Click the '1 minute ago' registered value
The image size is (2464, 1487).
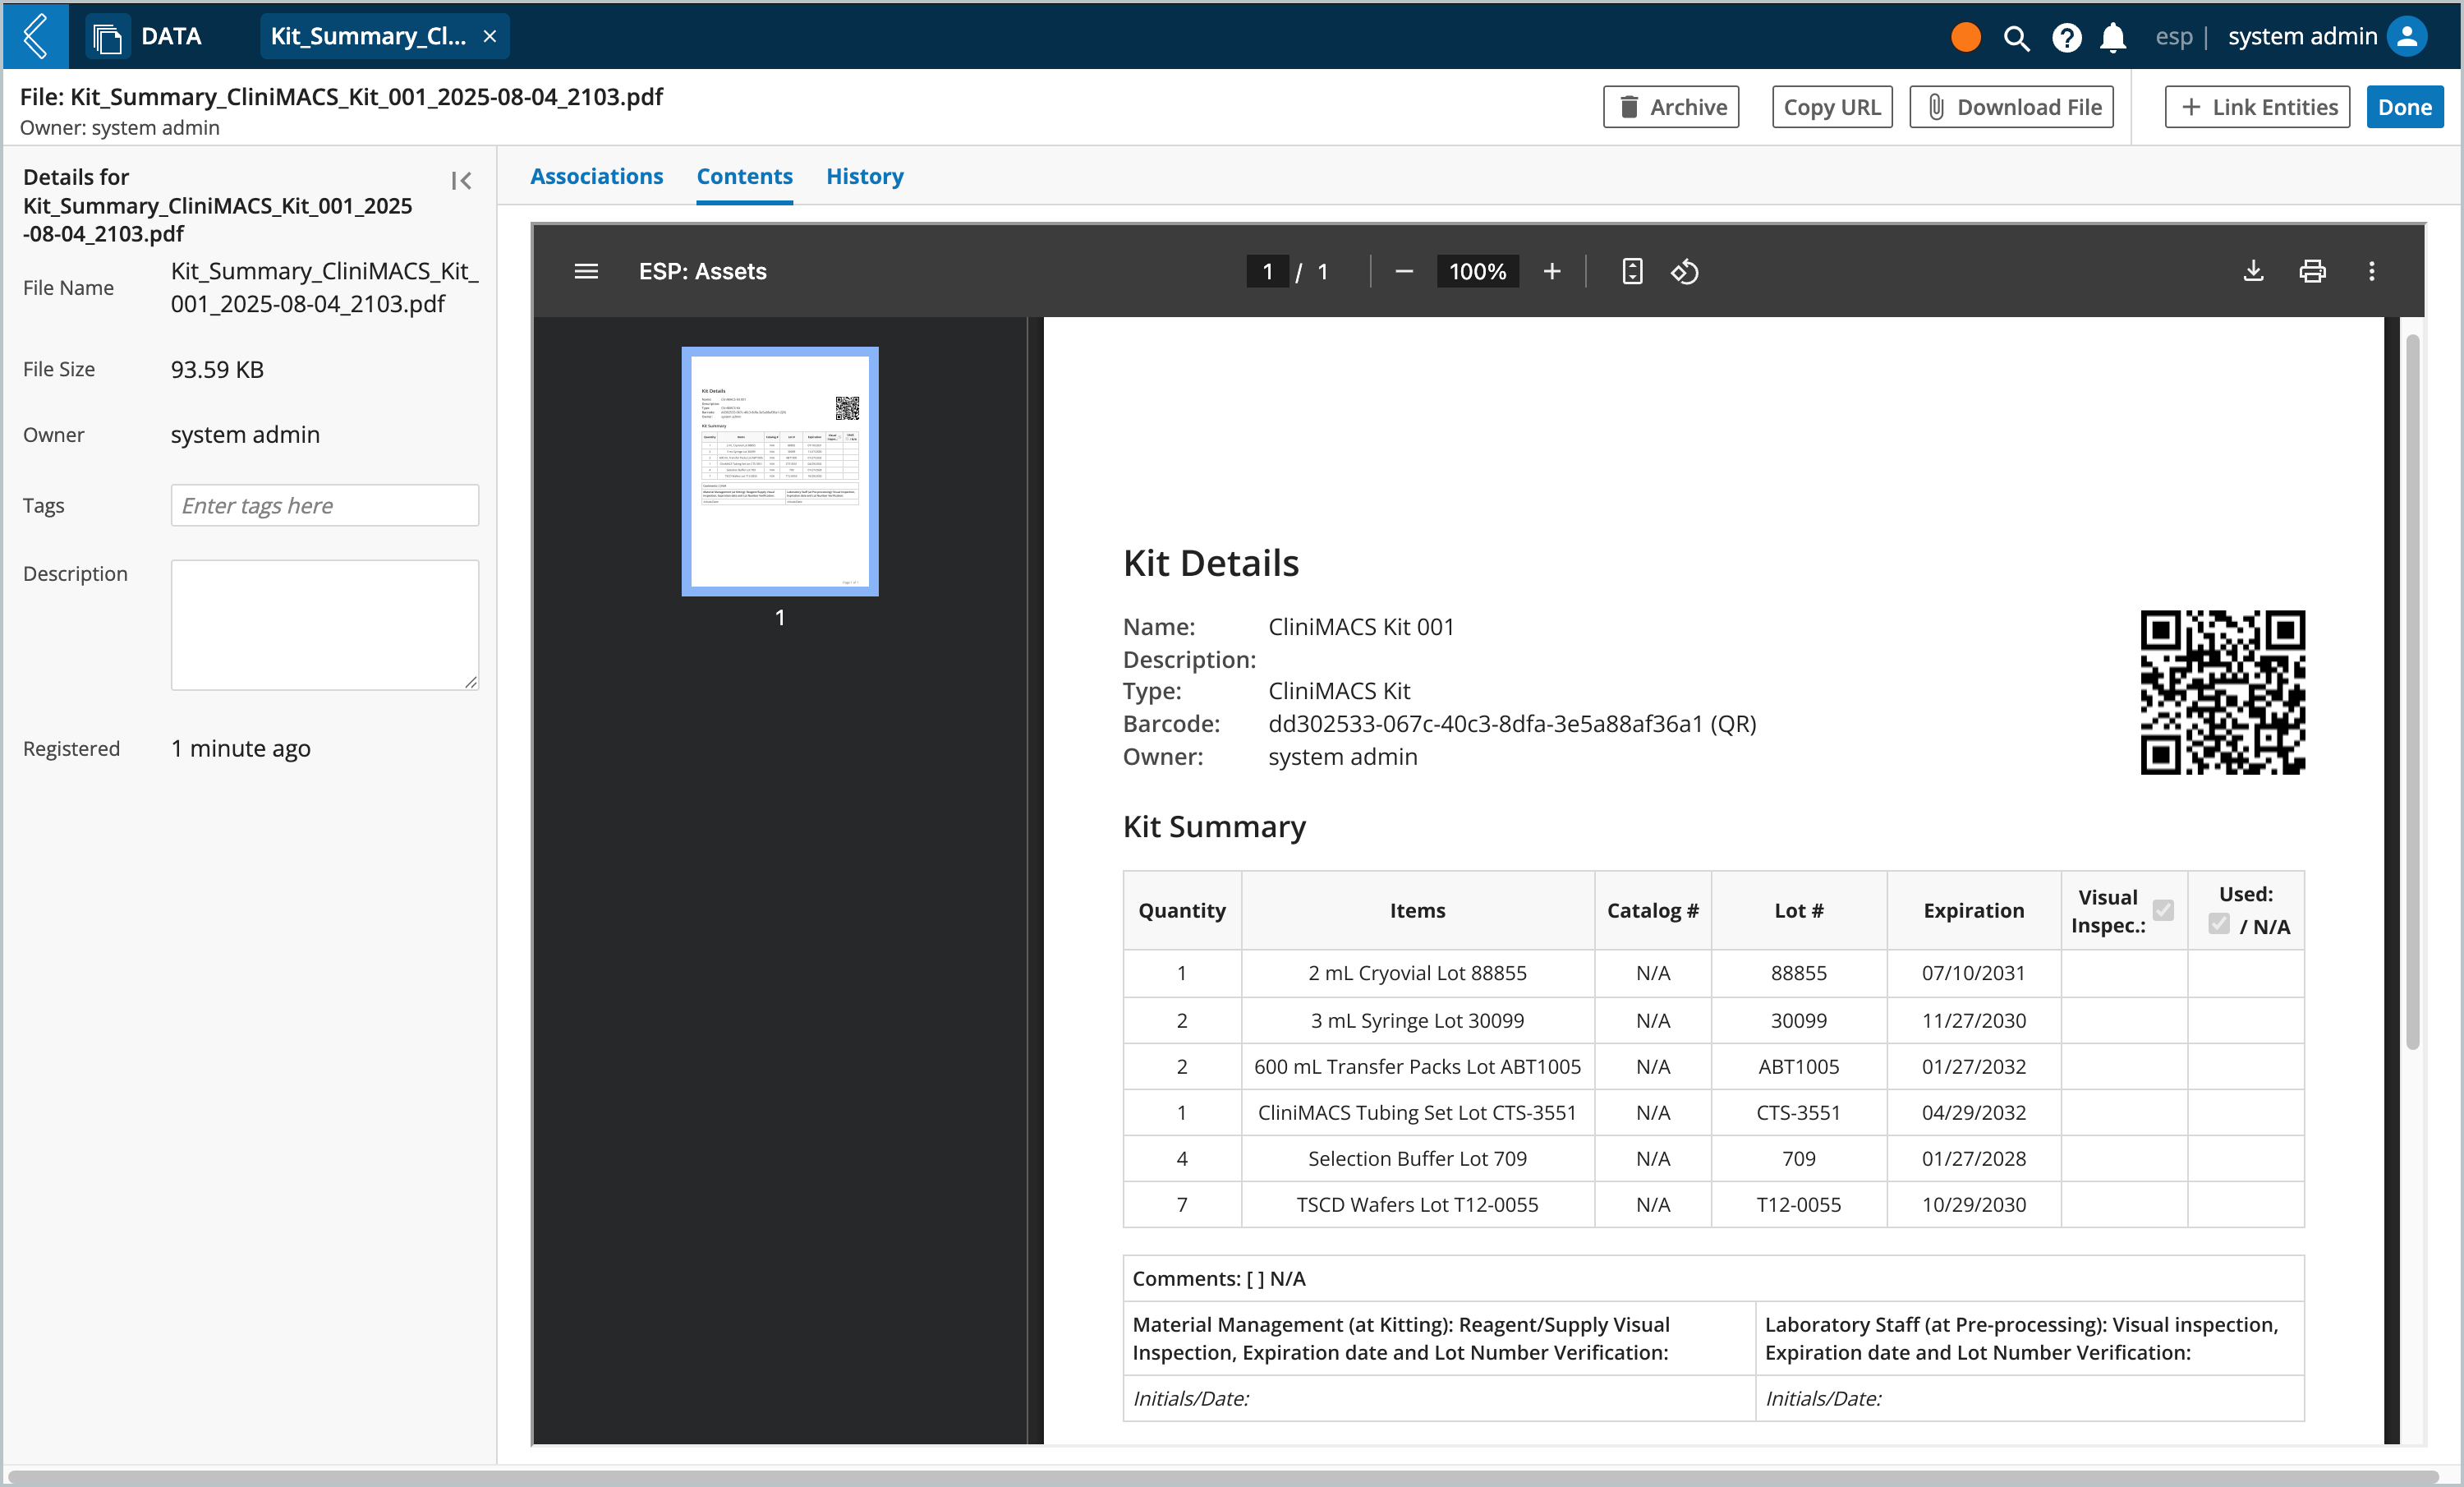240,748
